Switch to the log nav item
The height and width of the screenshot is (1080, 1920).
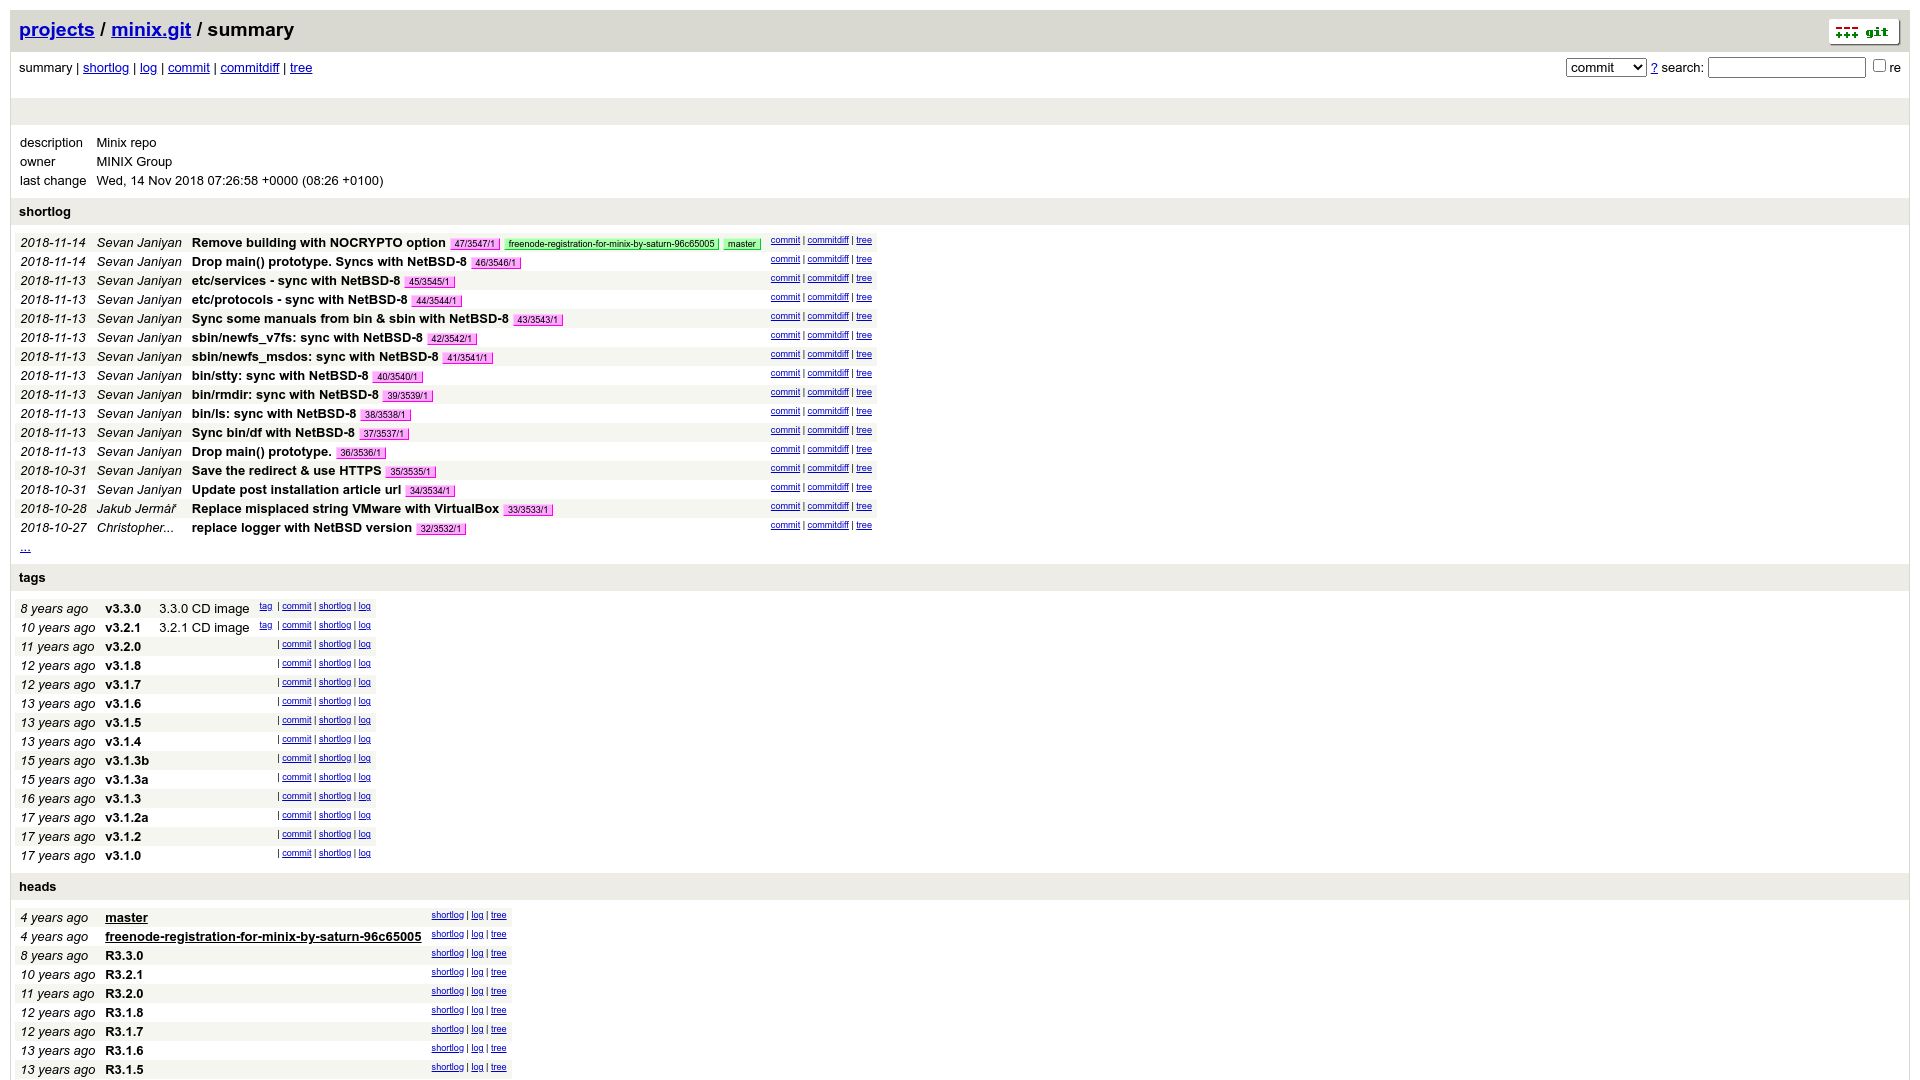point(148,68)
